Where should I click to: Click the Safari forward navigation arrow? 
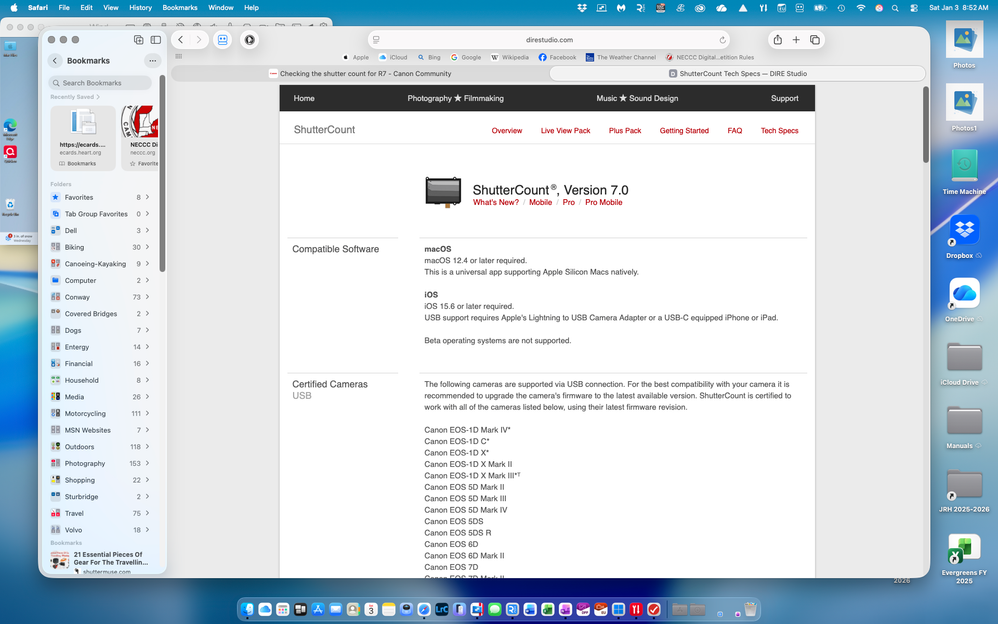pos(199,40)
